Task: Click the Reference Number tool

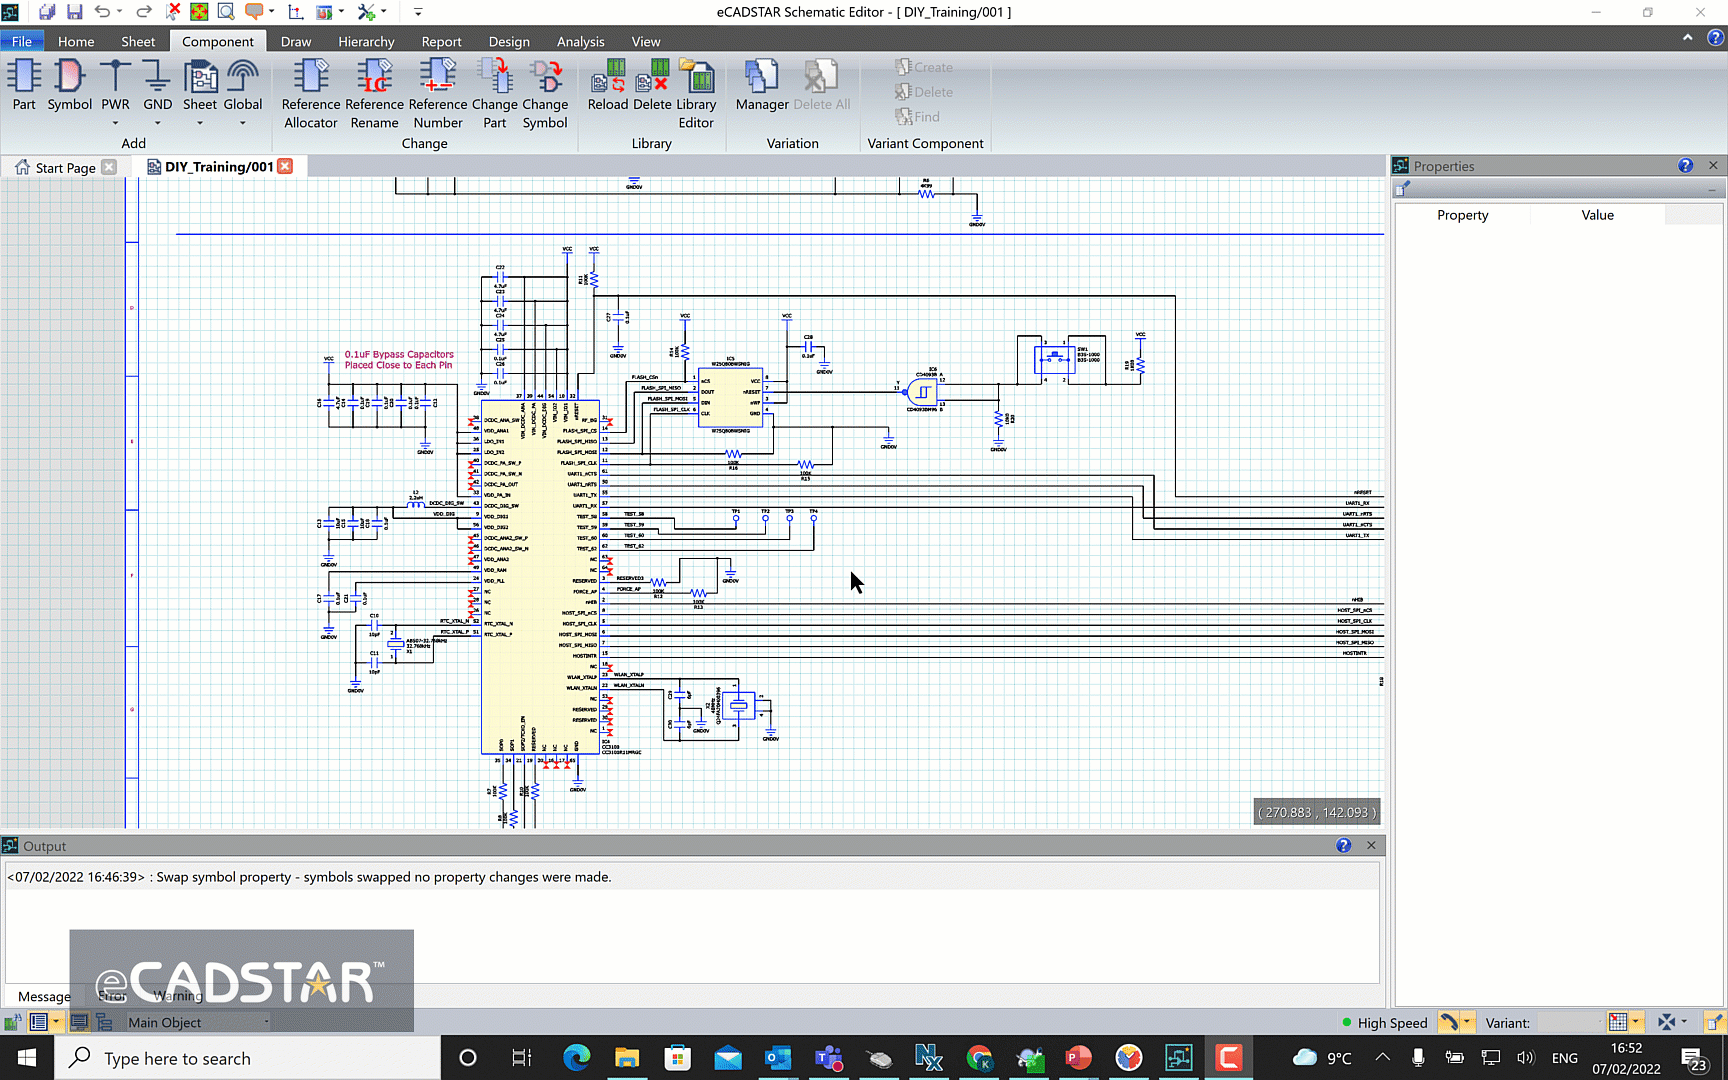Action: click(x=438, y=94)
